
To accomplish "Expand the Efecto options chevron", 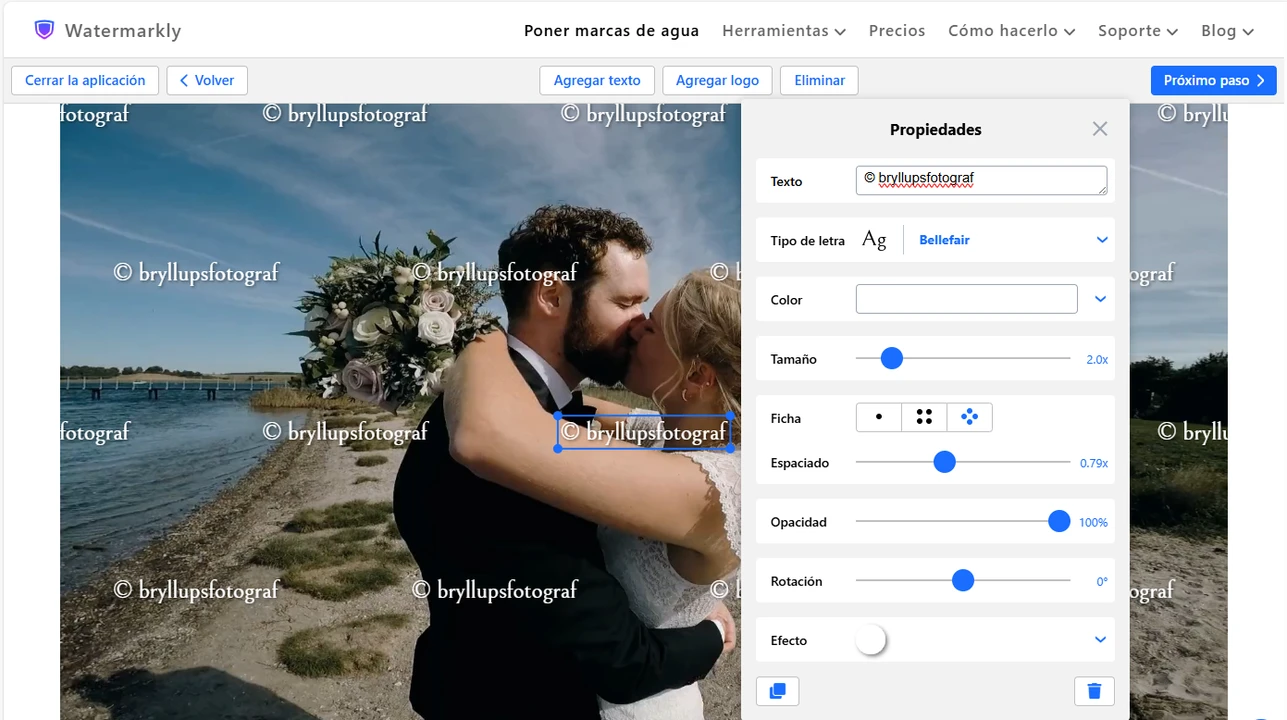I will tap(1101, 640).
